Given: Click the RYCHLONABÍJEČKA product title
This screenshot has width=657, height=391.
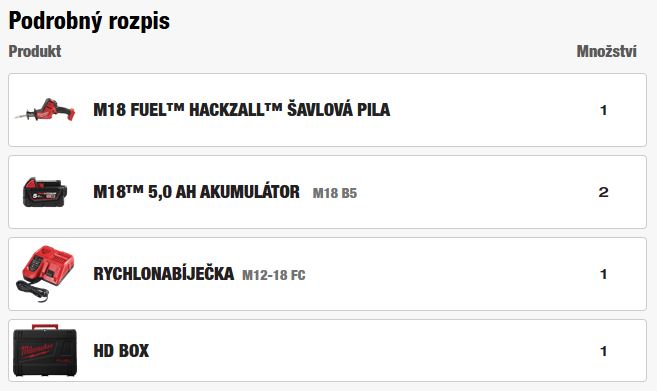Looking at the screenshot, I should pos(163,274).
